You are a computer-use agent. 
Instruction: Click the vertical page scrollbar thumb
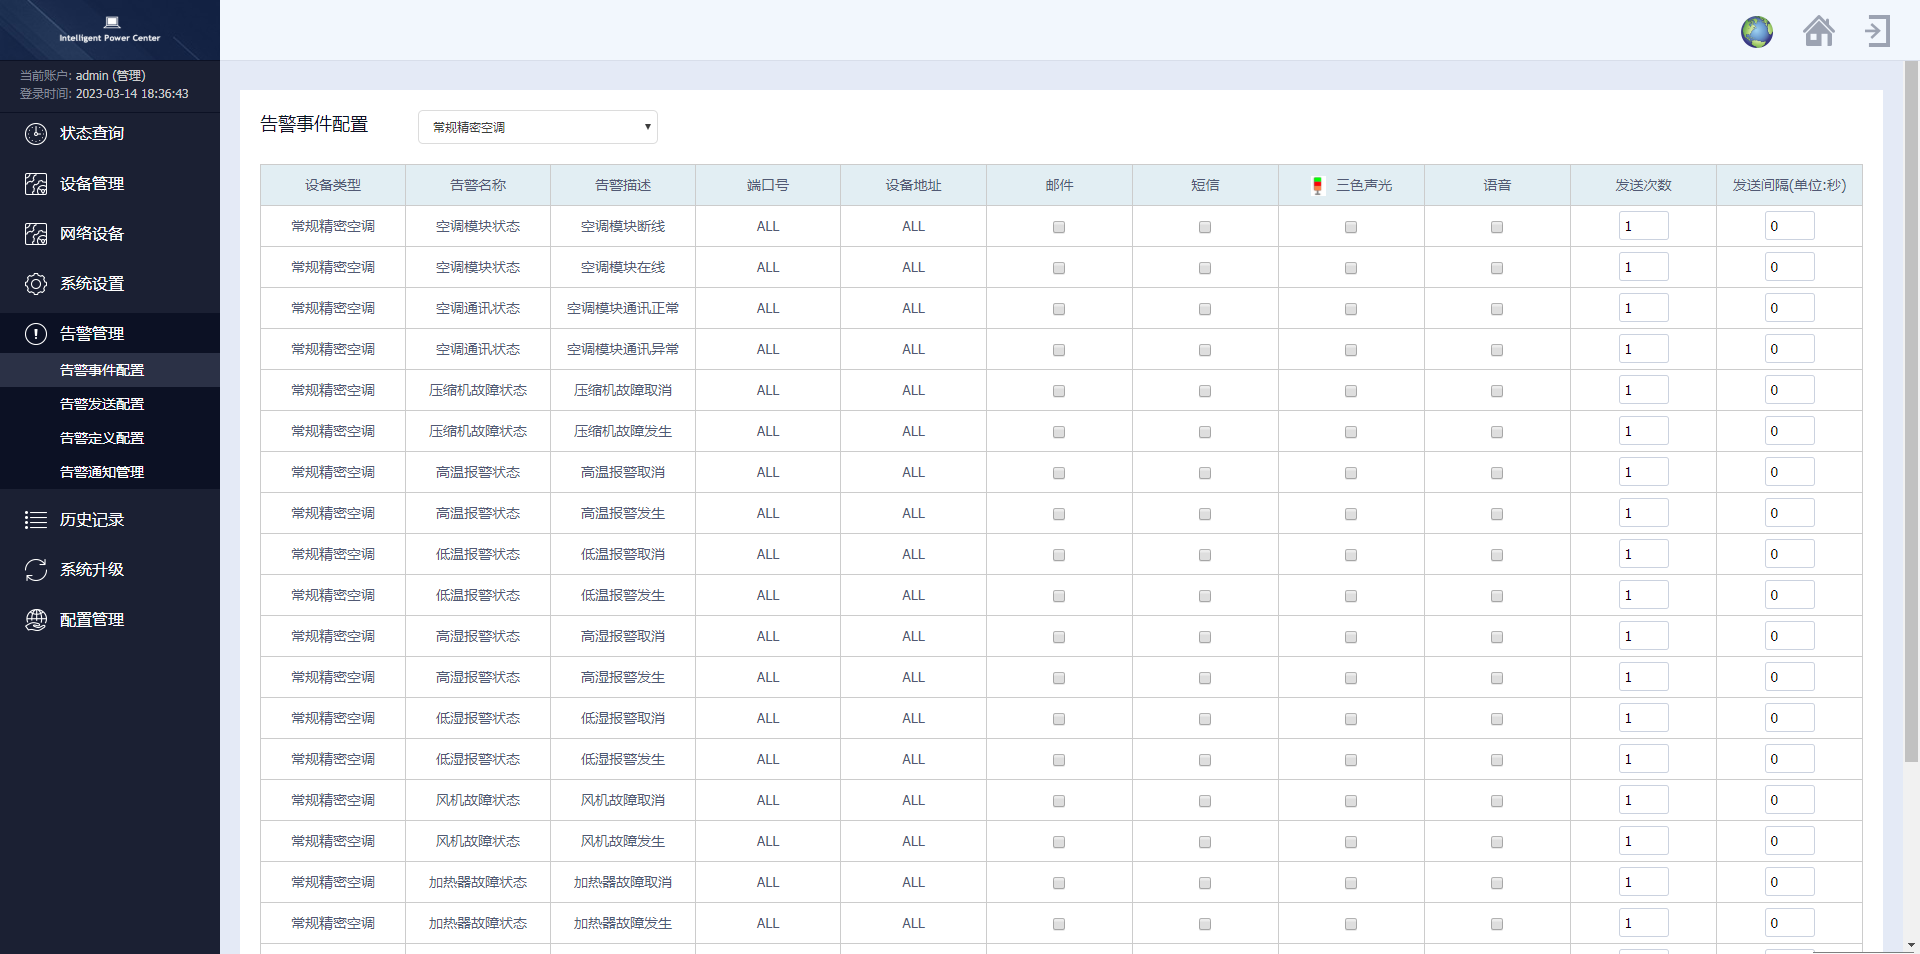[1911, 410]
